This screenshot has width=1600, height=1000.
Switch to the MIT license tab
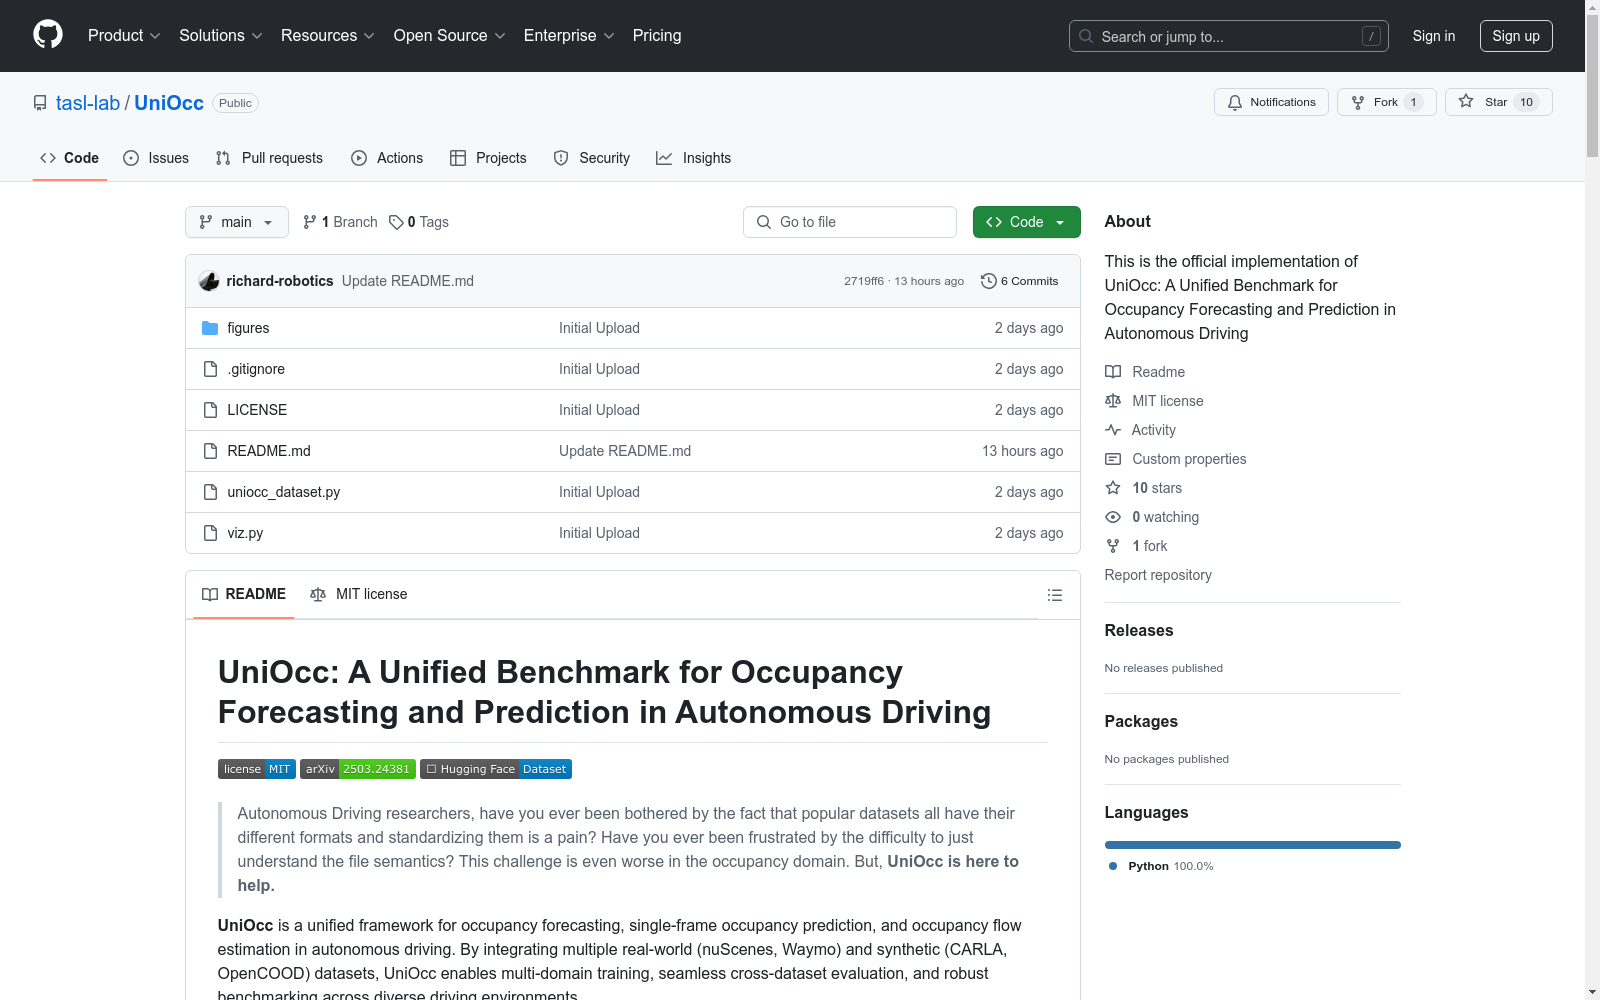click(359, 594)
